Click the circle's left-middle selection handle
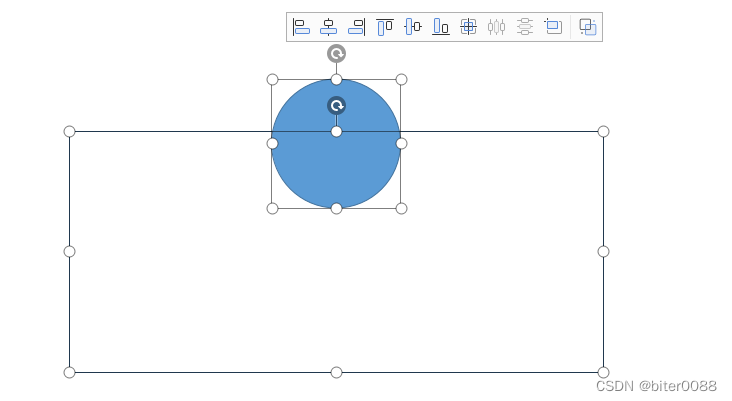The image size is (732, 401). click(x=272, y=143)
